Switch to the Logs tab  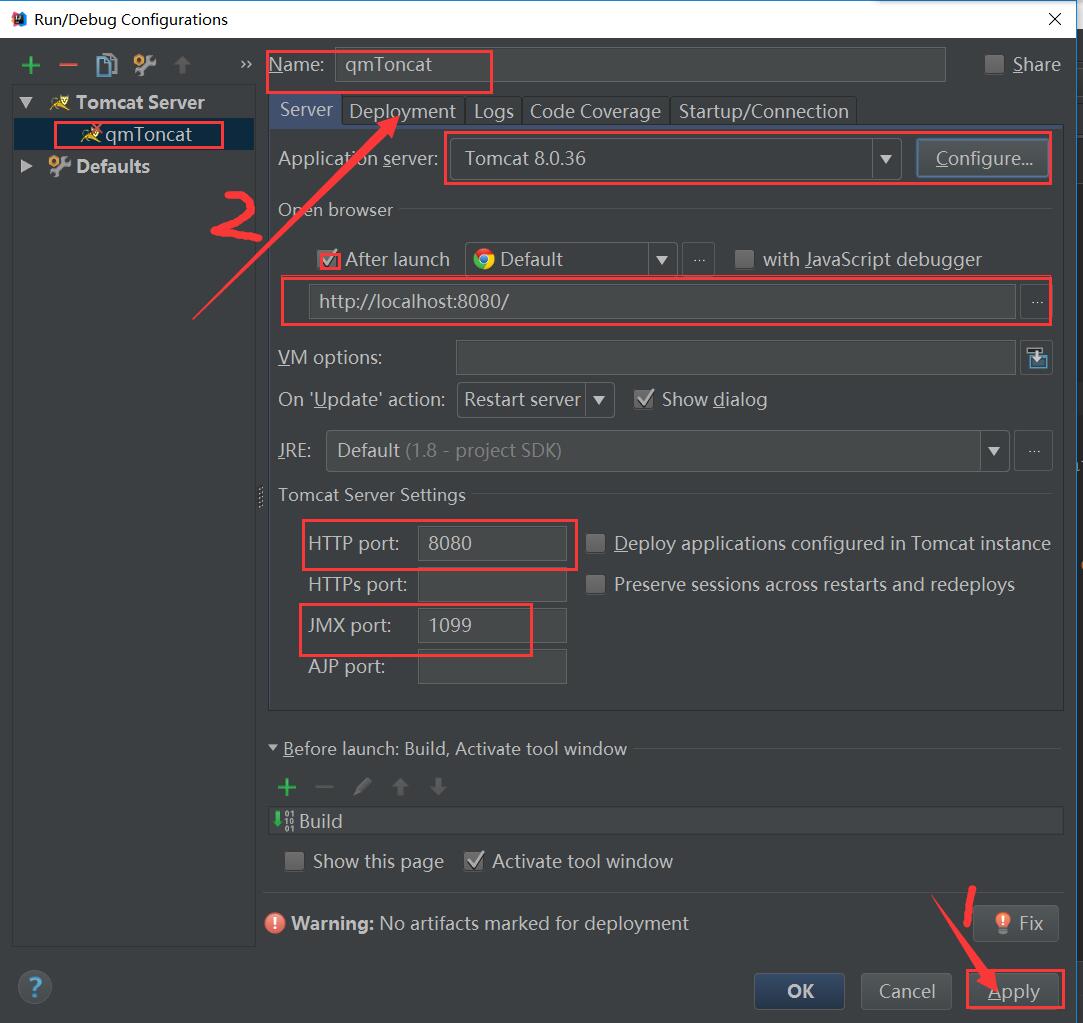[494, 111]
